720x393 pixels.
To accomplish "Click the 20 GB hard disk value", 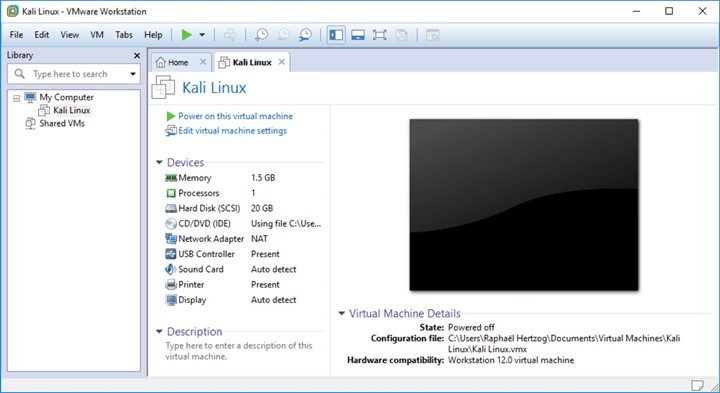I will [x=262, y=208].
